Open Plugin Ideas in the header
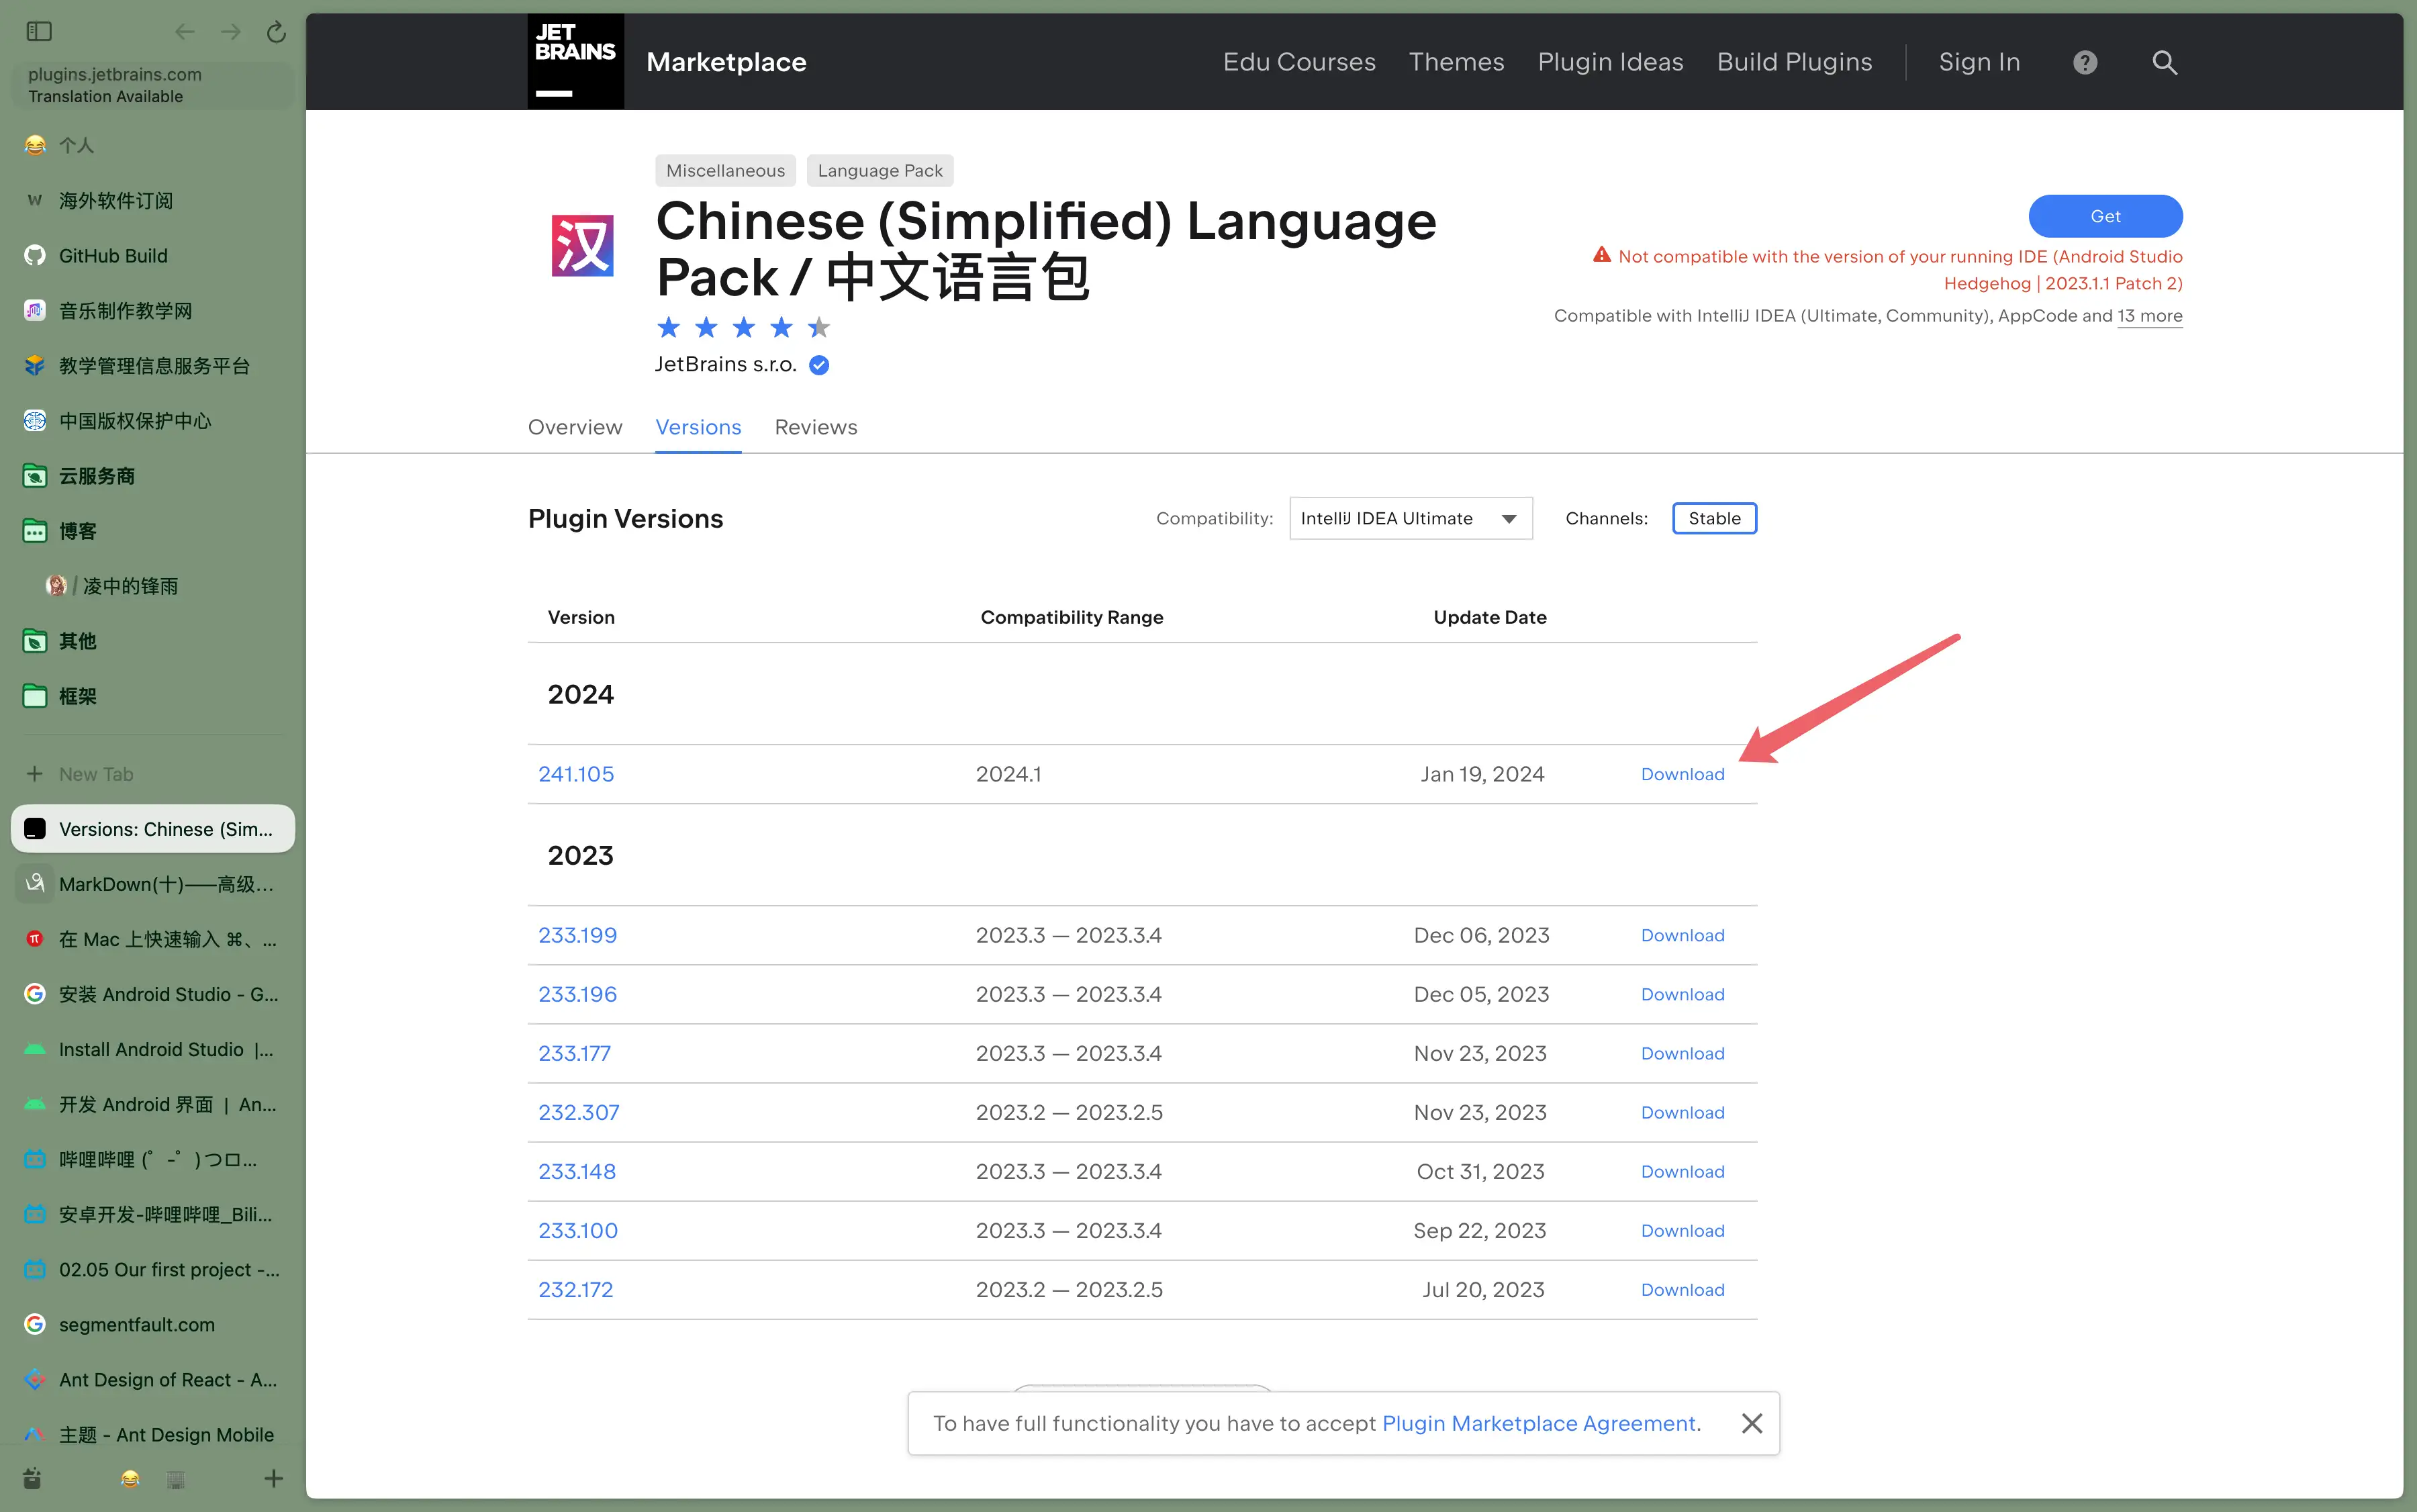The image size is (2417, 1512). (x=1610, y=62)
